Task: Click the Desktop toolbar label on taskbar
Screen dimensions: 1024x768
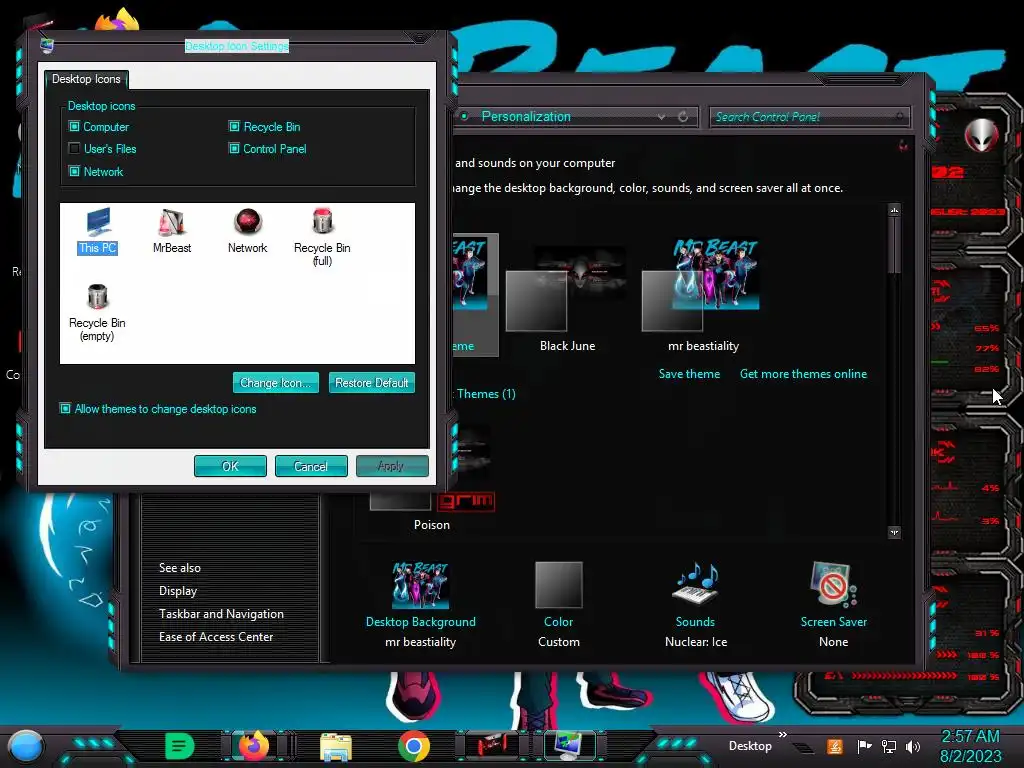Action: (750, 746)
